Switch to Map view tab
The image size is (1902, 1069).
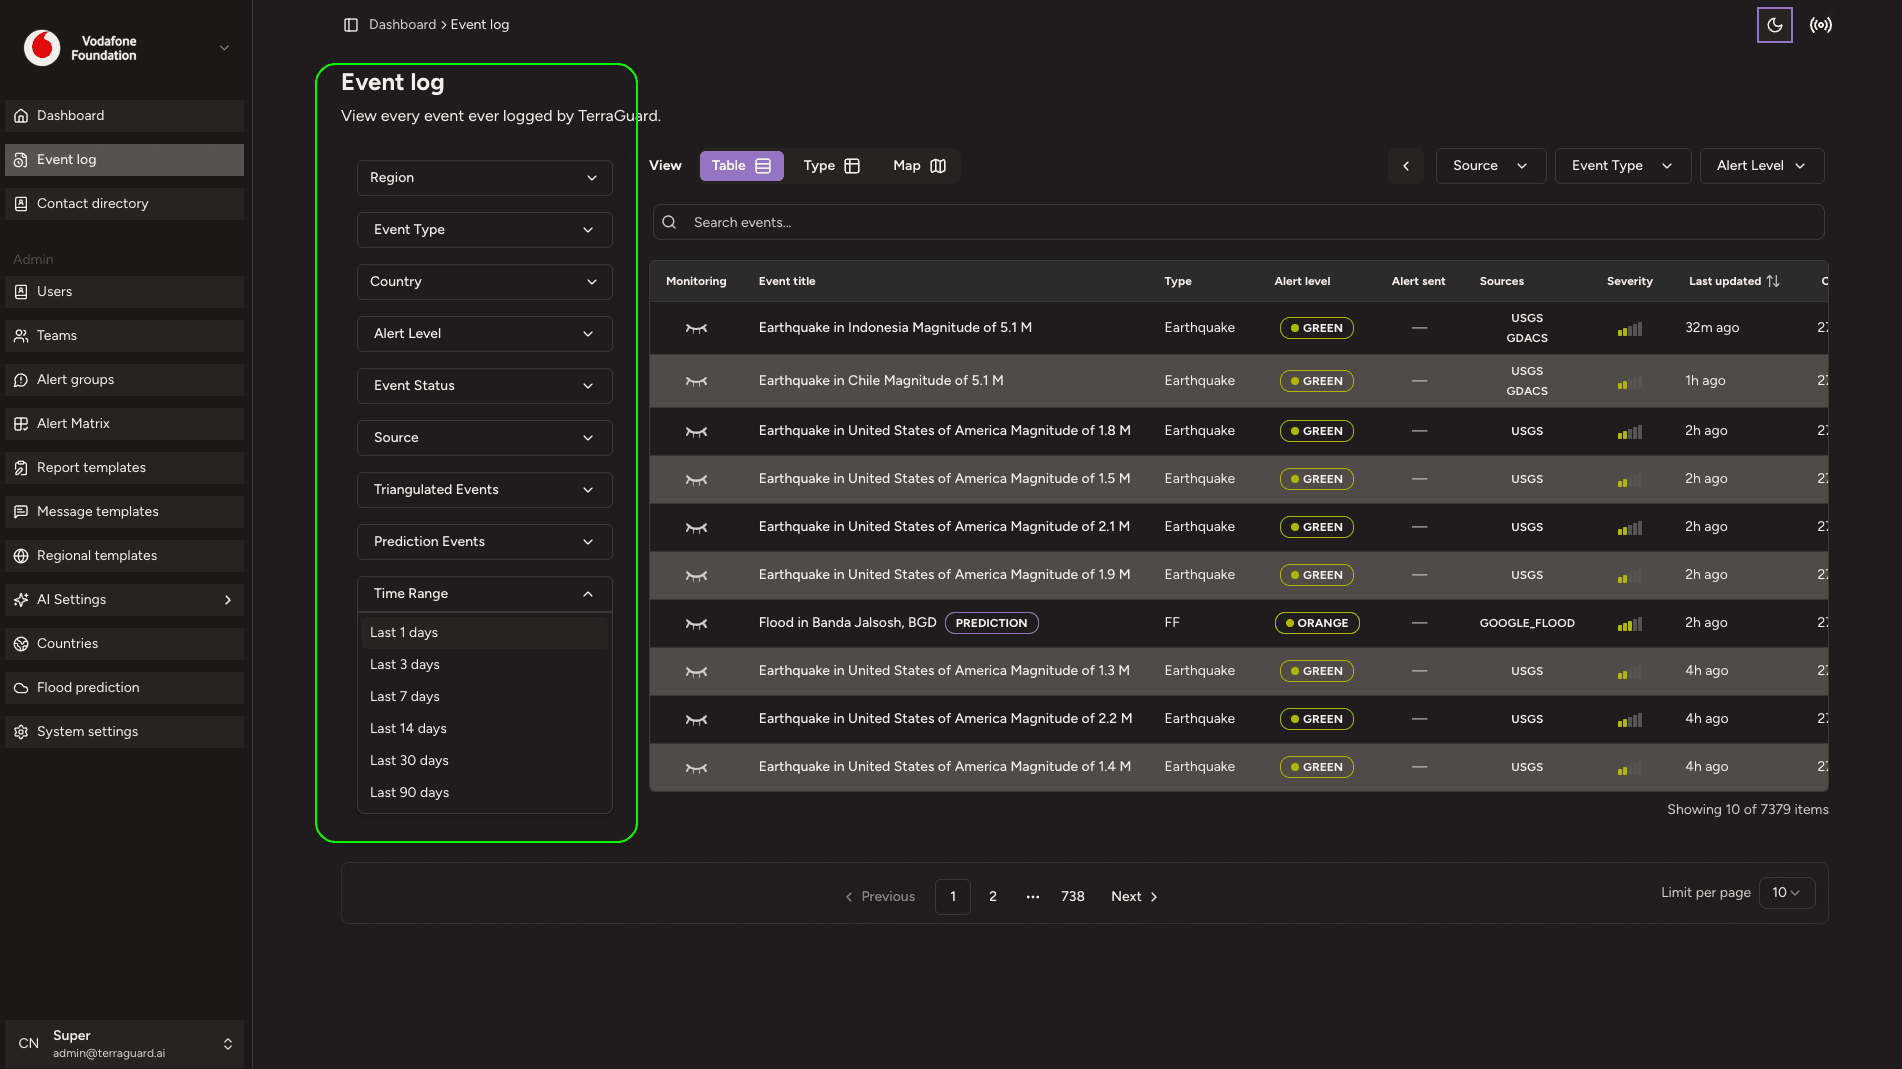point(919,166)
